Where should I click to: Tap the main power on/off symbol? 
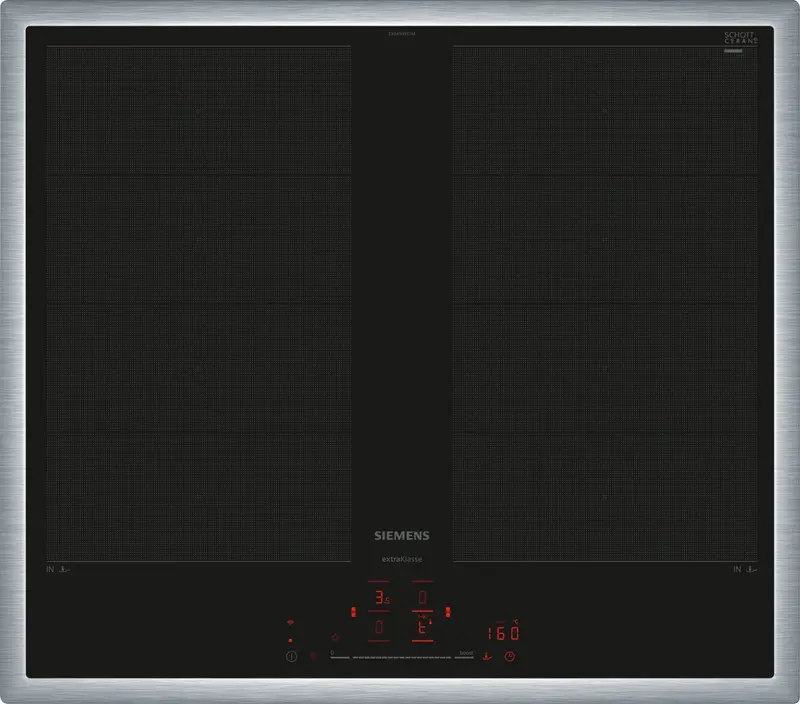coord(291,657)
